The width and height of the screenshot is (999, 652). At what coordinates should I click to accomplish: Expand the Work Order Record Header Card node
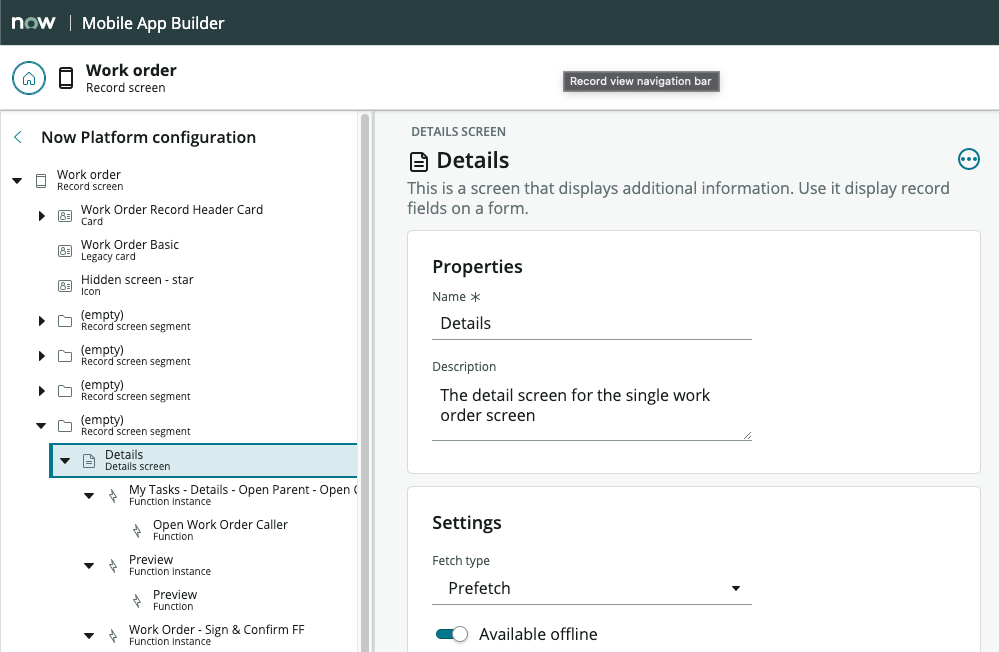coord(41,216)
